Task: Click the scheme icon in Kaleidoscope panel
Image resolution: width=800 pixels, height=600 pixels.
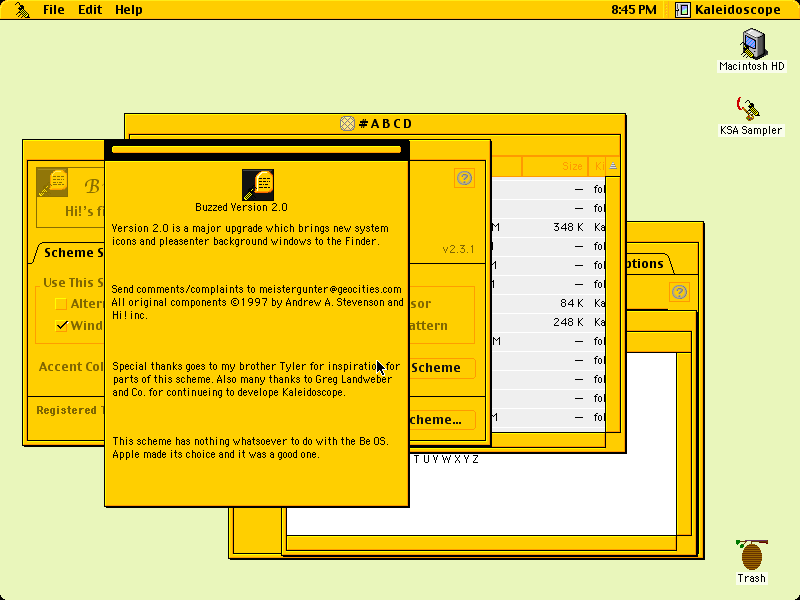Action: click(53, 183)
